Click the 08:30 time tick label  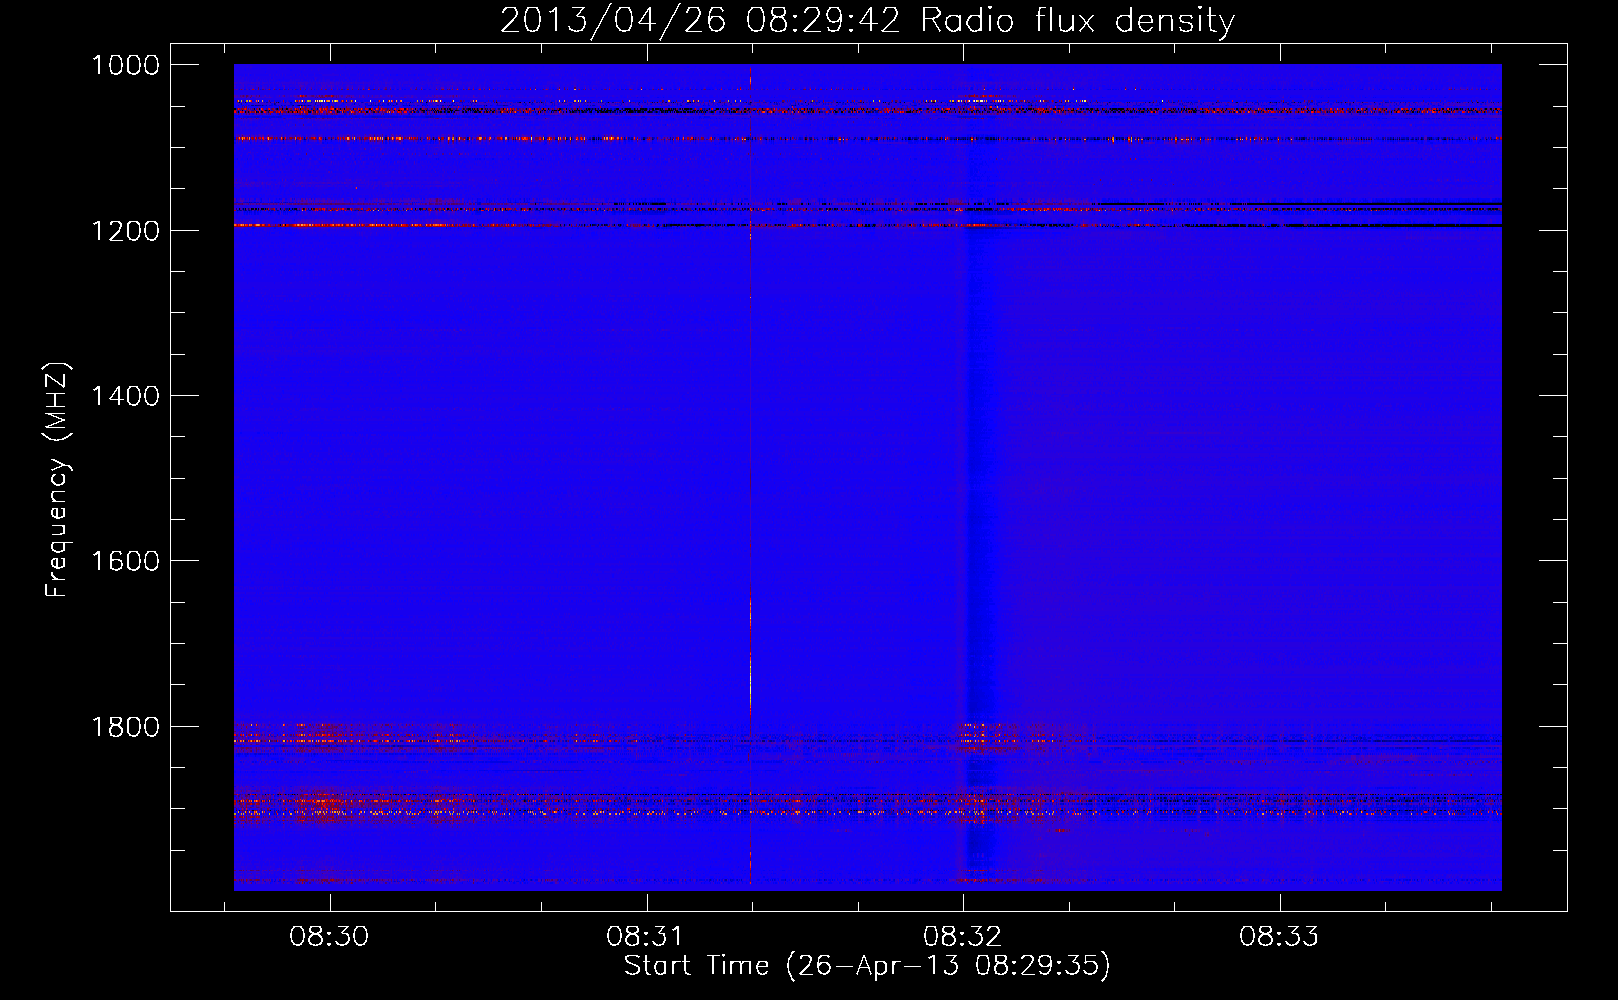pos(329,937)
